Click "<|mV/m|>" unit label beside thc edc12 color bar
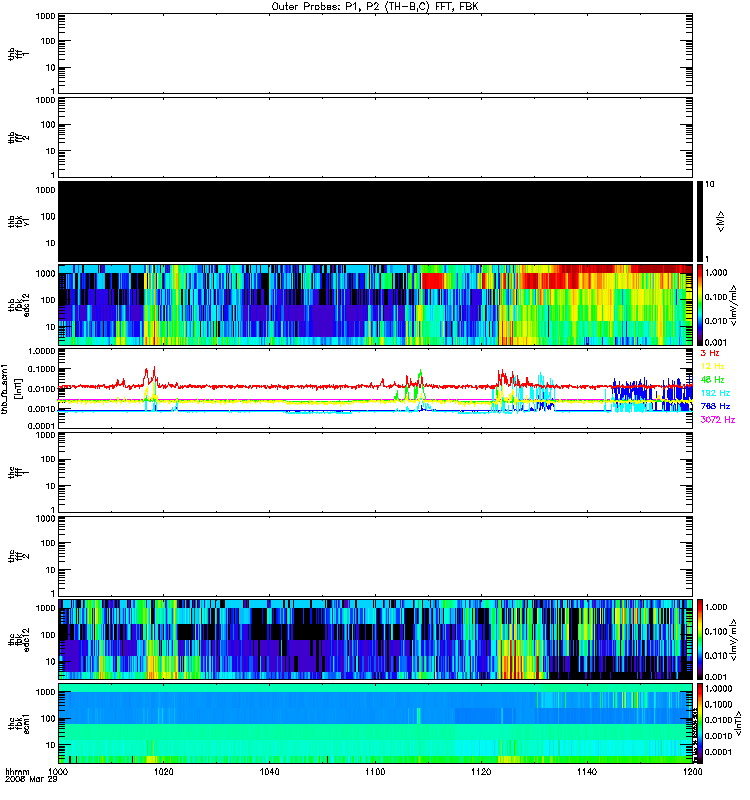This screenshot has width=750, height=800. pyautogui.click(x=733, y=640)
